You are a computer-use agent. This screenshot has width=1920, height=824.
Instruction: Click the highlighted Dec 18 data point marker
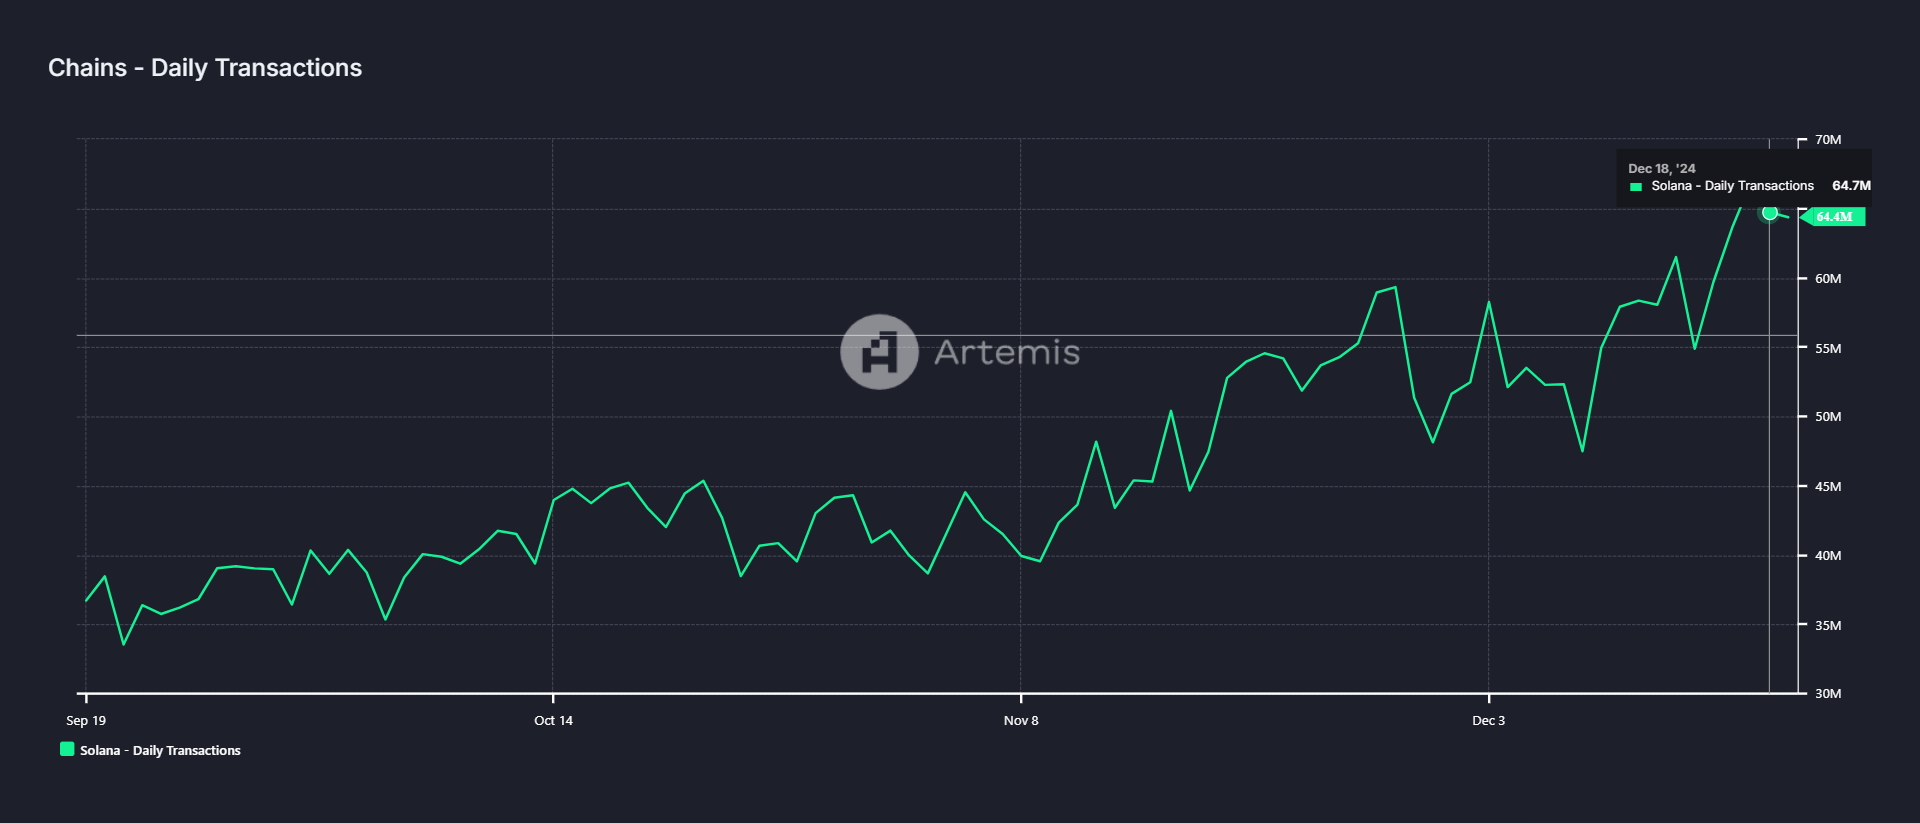coord(1770,213)
